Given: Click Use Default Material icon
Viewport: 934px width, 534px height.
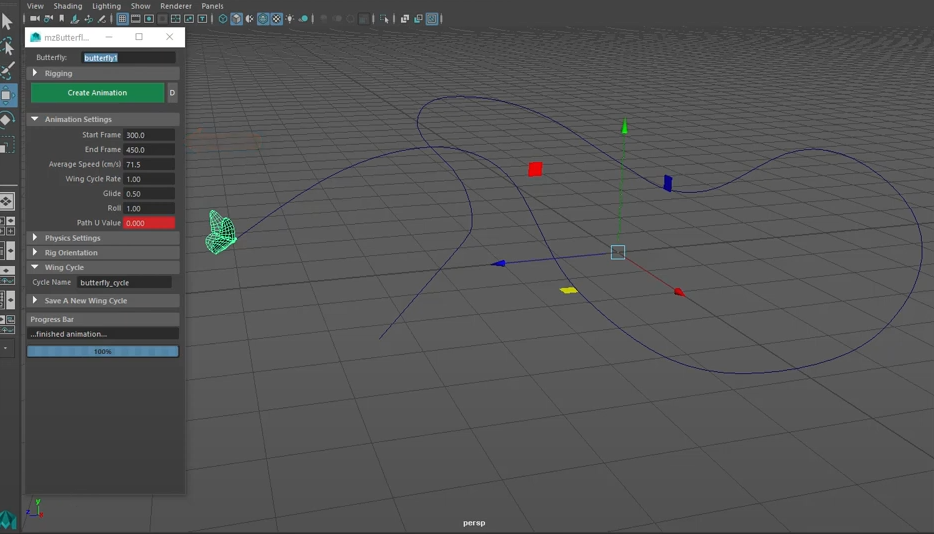Looking at the screenshot, I should 250,18.
